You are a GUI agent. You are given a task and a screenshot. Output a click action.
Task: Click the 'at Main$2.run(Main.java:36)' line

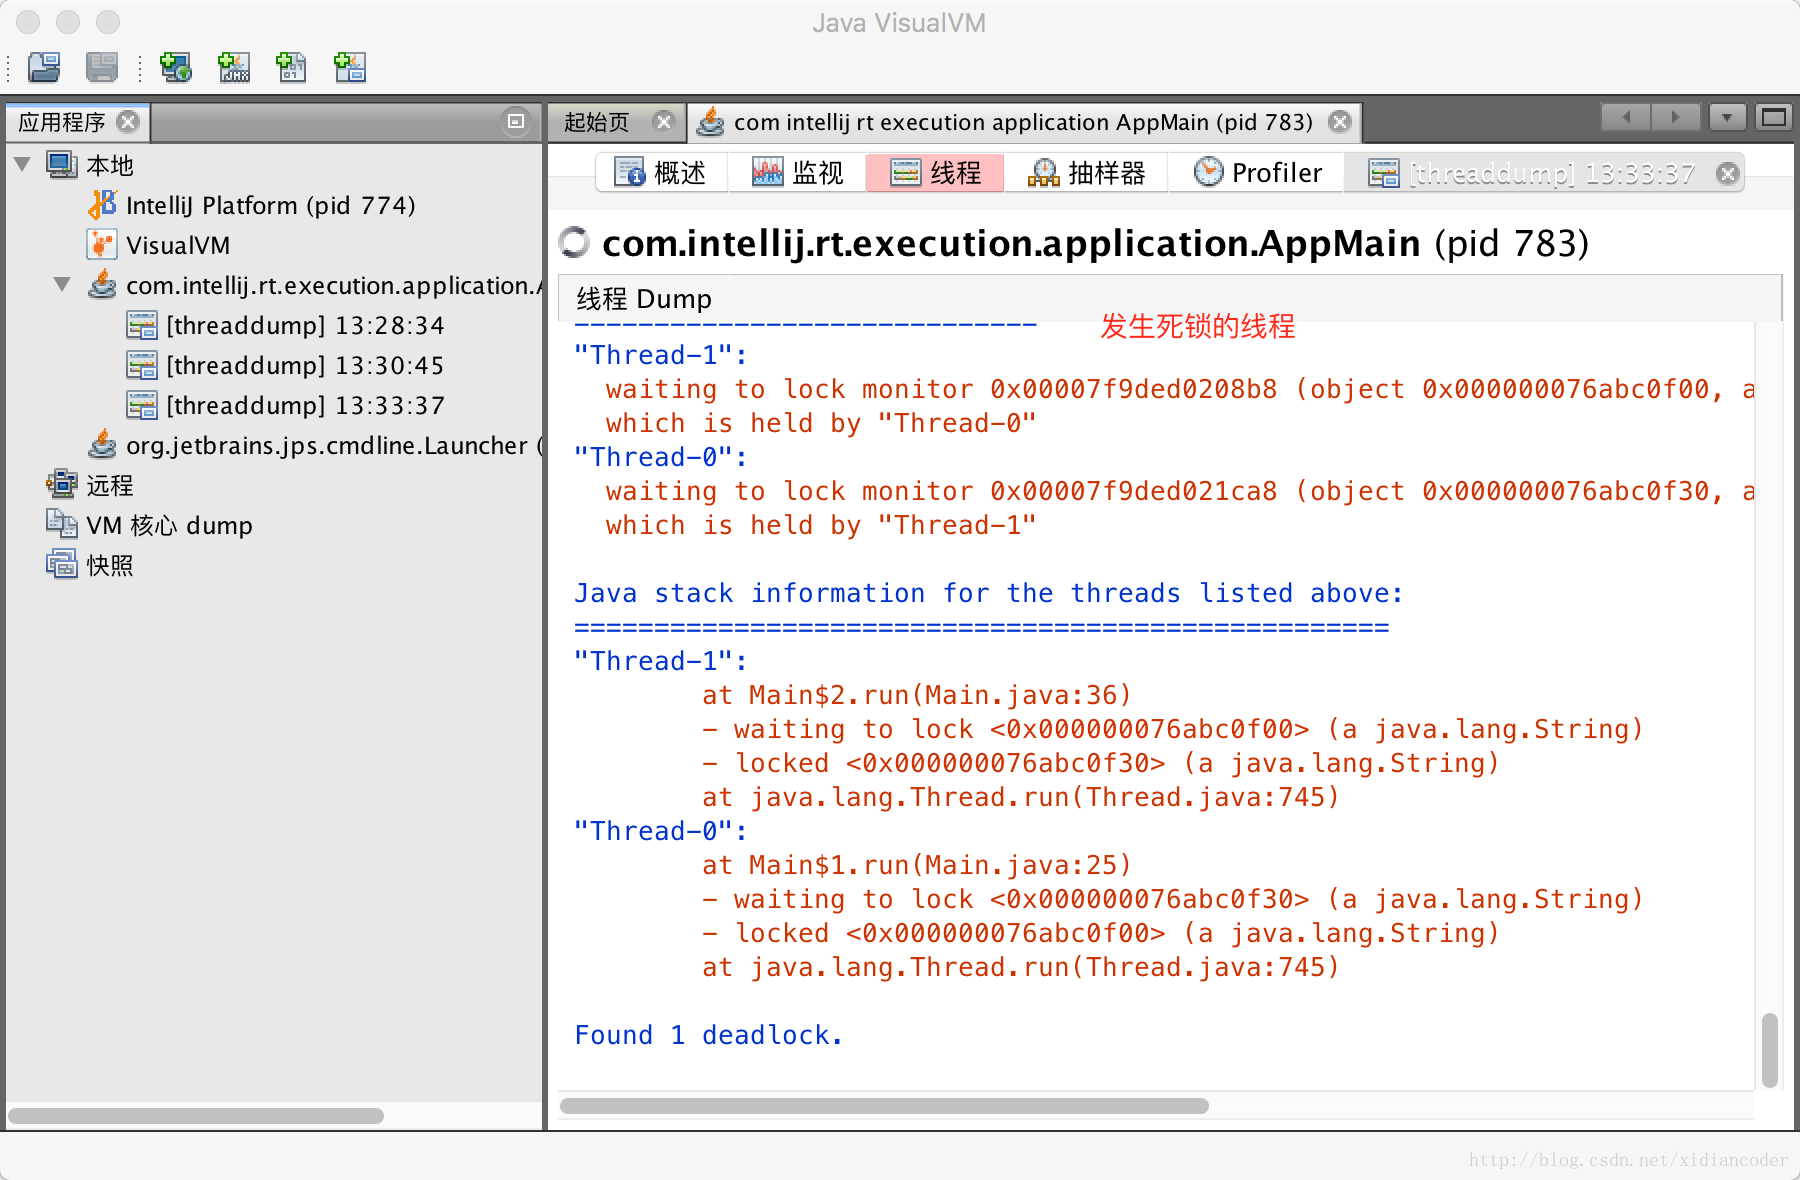tap(916, 695)
